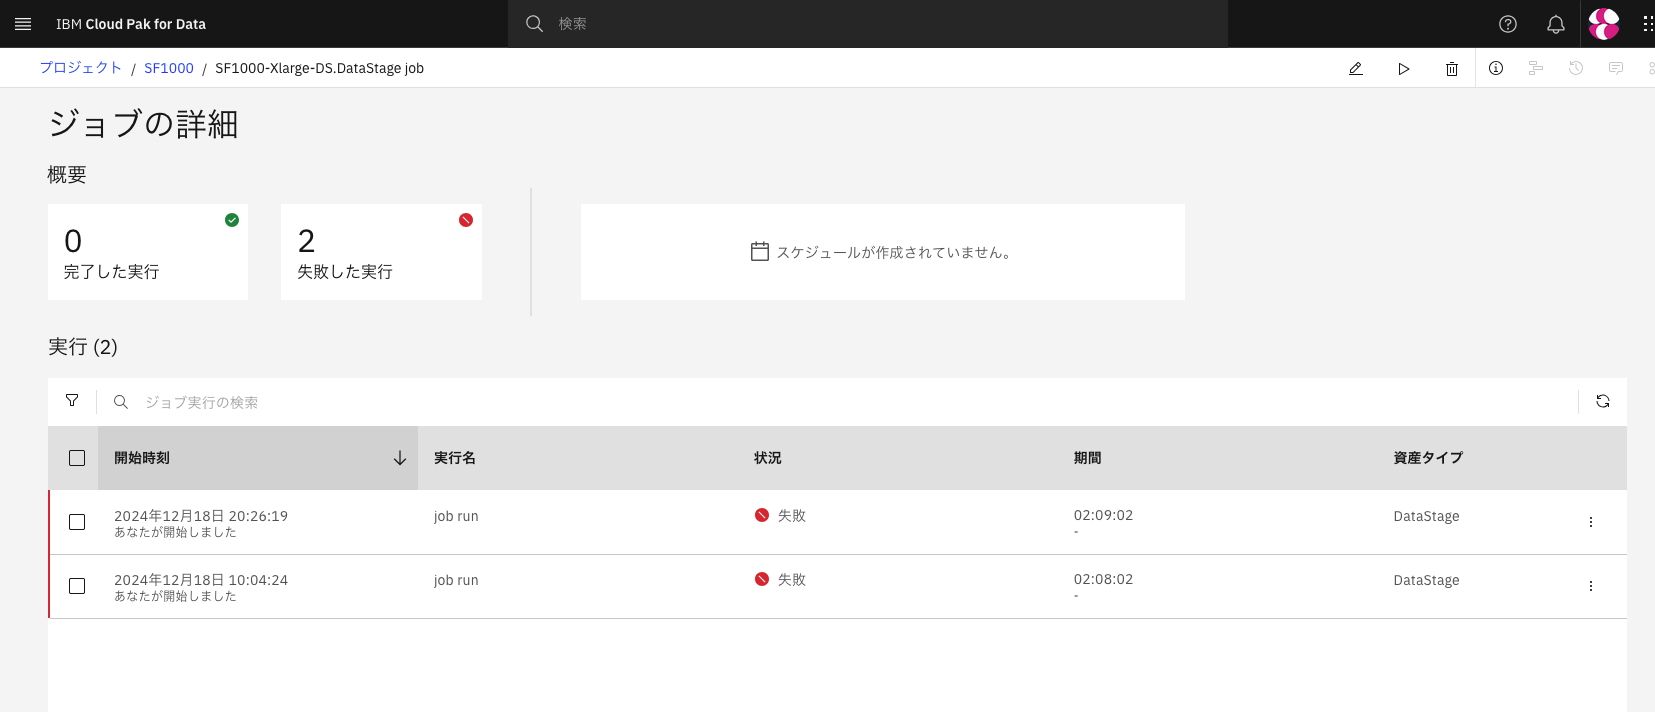Sort by the 実行名 column header
1655x712 pixels.
[x=455, y=458]
